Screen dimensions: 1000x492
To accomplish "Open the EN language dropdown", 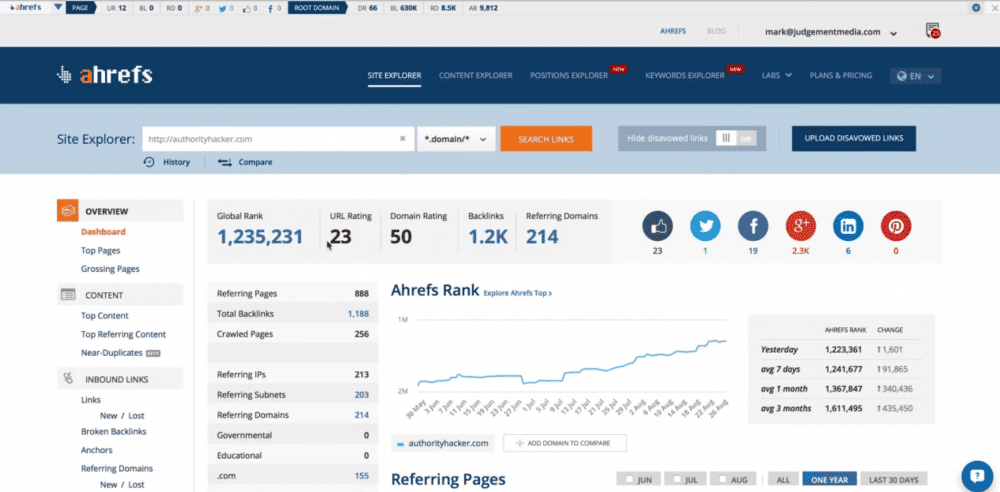I will coord(916,76).
